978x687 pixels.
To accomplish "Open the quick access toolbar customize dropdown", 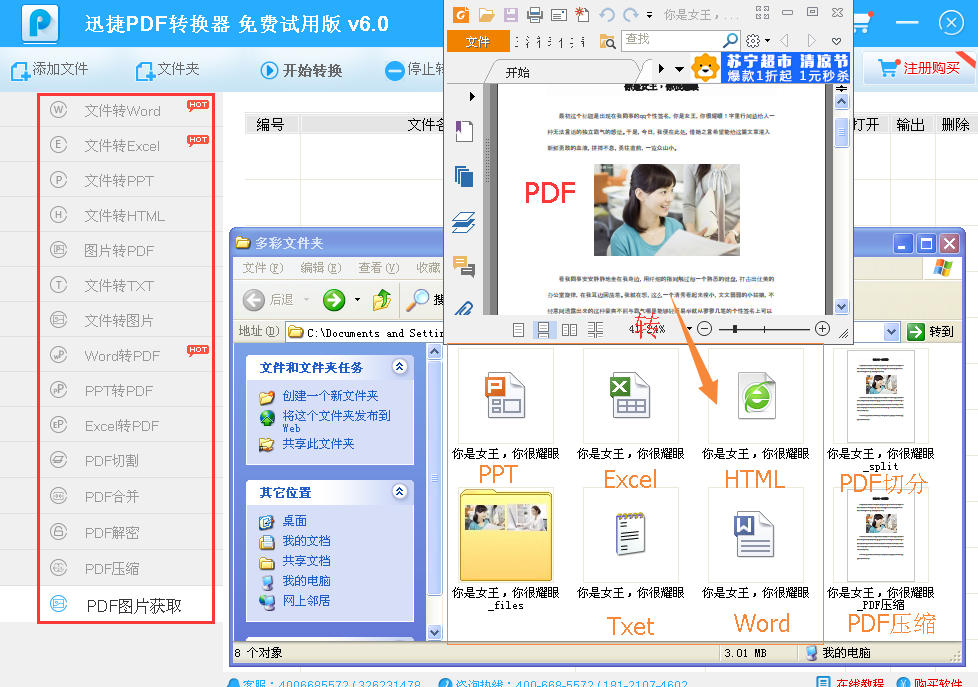I will click(649, 15).
